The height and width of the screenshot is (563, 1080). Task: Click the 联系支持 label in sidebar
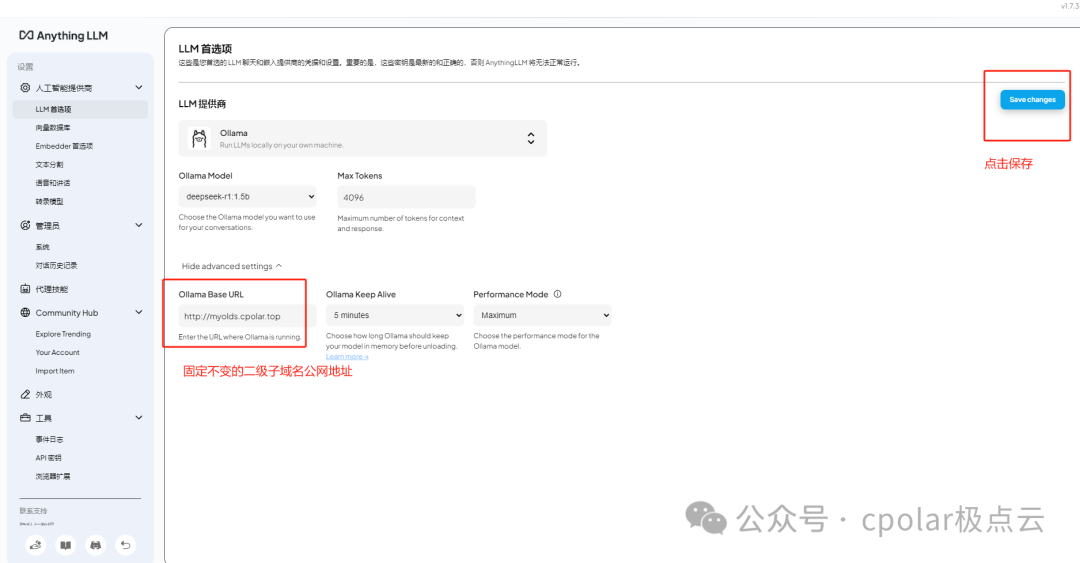[33, 511]
